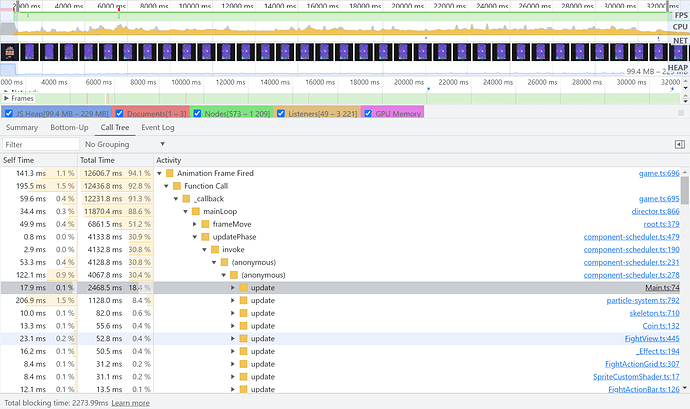690x409 pixels.
Task: Click the yellow icon beside Animation Frame Fired
Action: pos(170,173)
